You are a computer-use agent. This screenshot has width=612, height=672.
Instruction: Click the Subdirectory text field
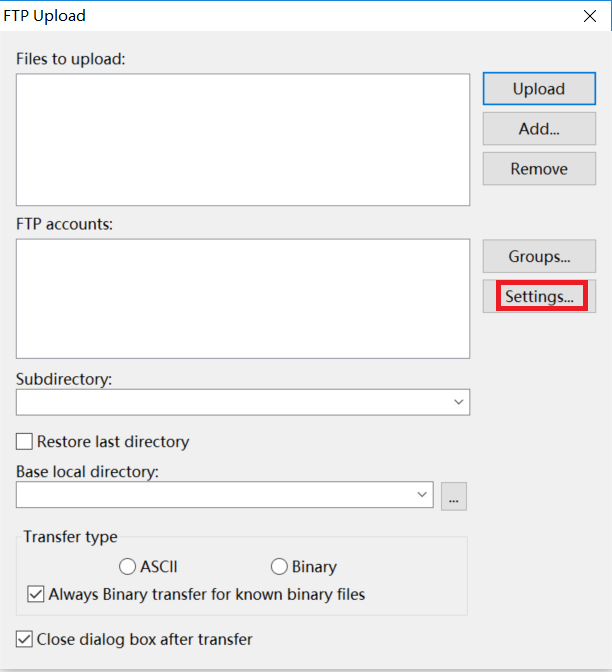(x=232, y=402)
